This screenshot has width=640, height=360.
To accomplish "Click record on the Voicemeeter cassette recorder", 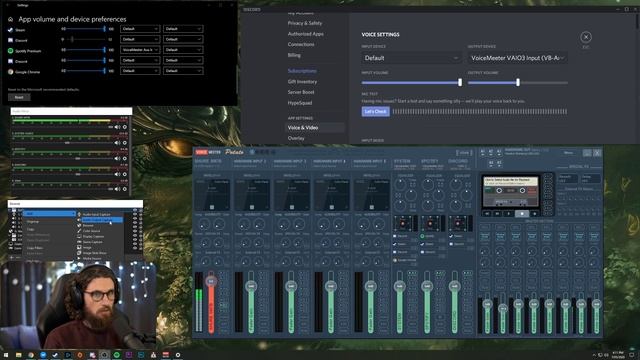I will 534,213.
